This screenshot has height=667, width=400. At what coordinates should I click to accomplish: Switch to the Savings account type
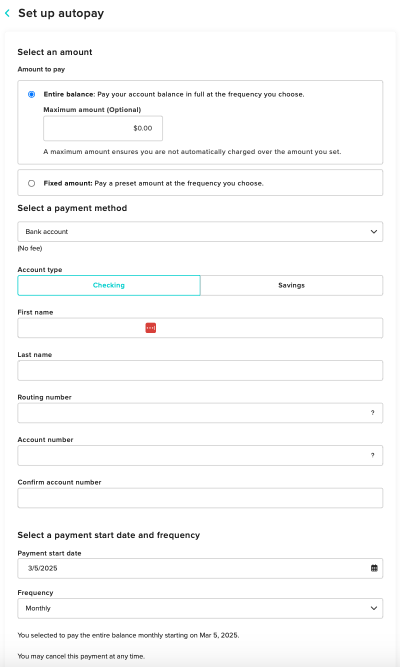point(291,285)
